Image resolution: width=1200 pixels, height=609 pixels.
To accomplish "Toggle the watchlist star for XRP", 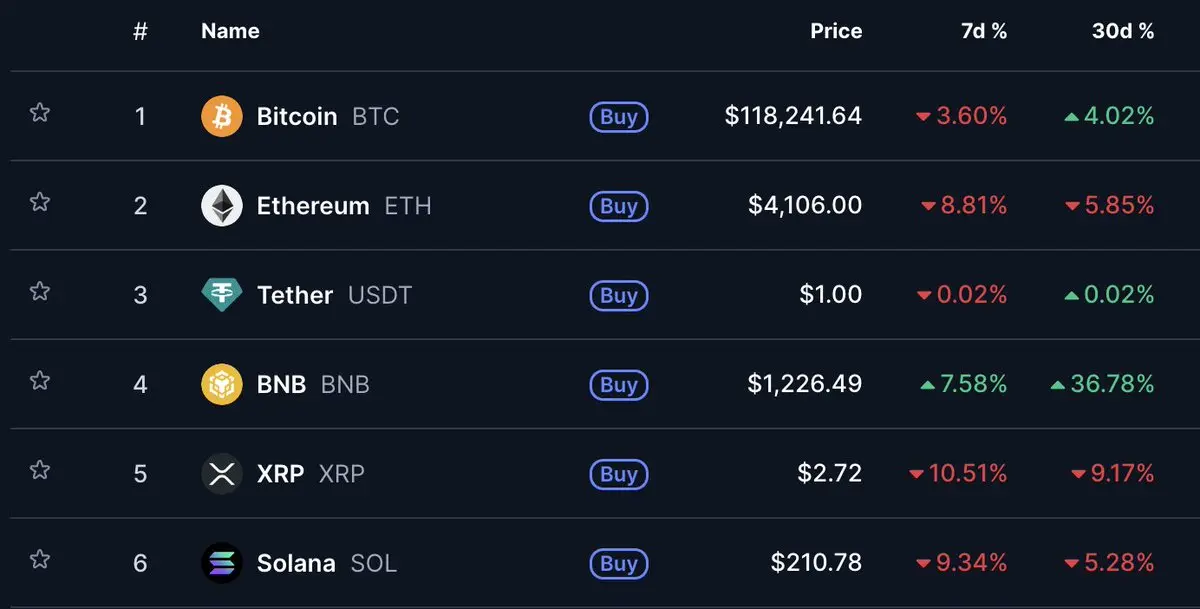I will click(x=40, y=469).
